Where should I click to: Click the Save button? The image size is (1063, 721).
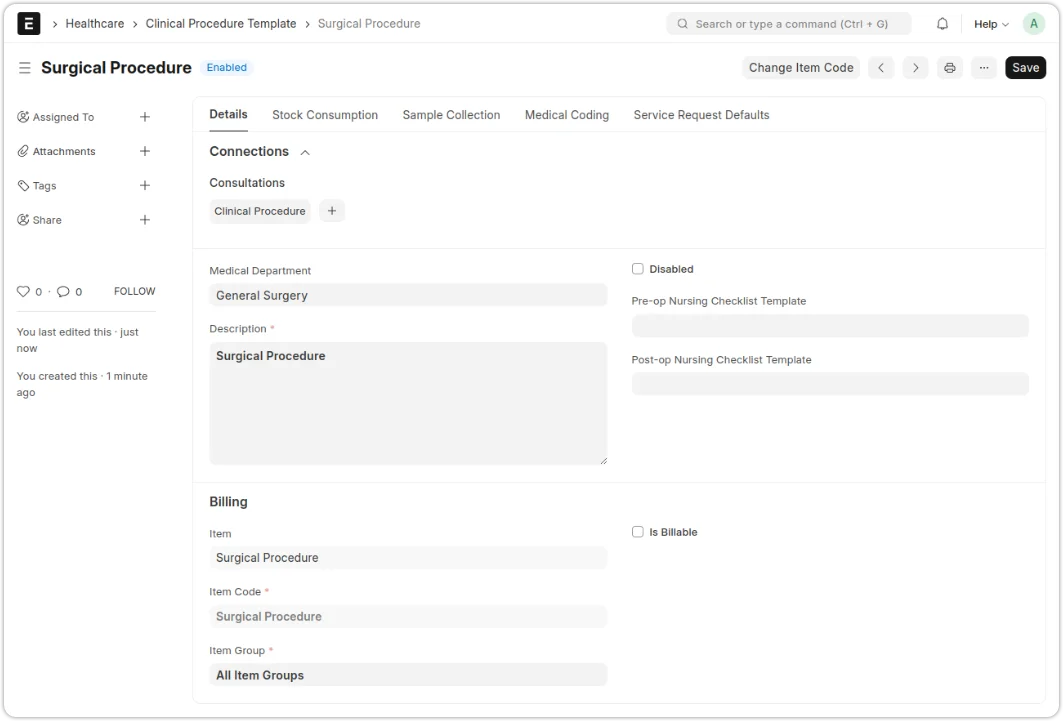tap(1025, 68)
